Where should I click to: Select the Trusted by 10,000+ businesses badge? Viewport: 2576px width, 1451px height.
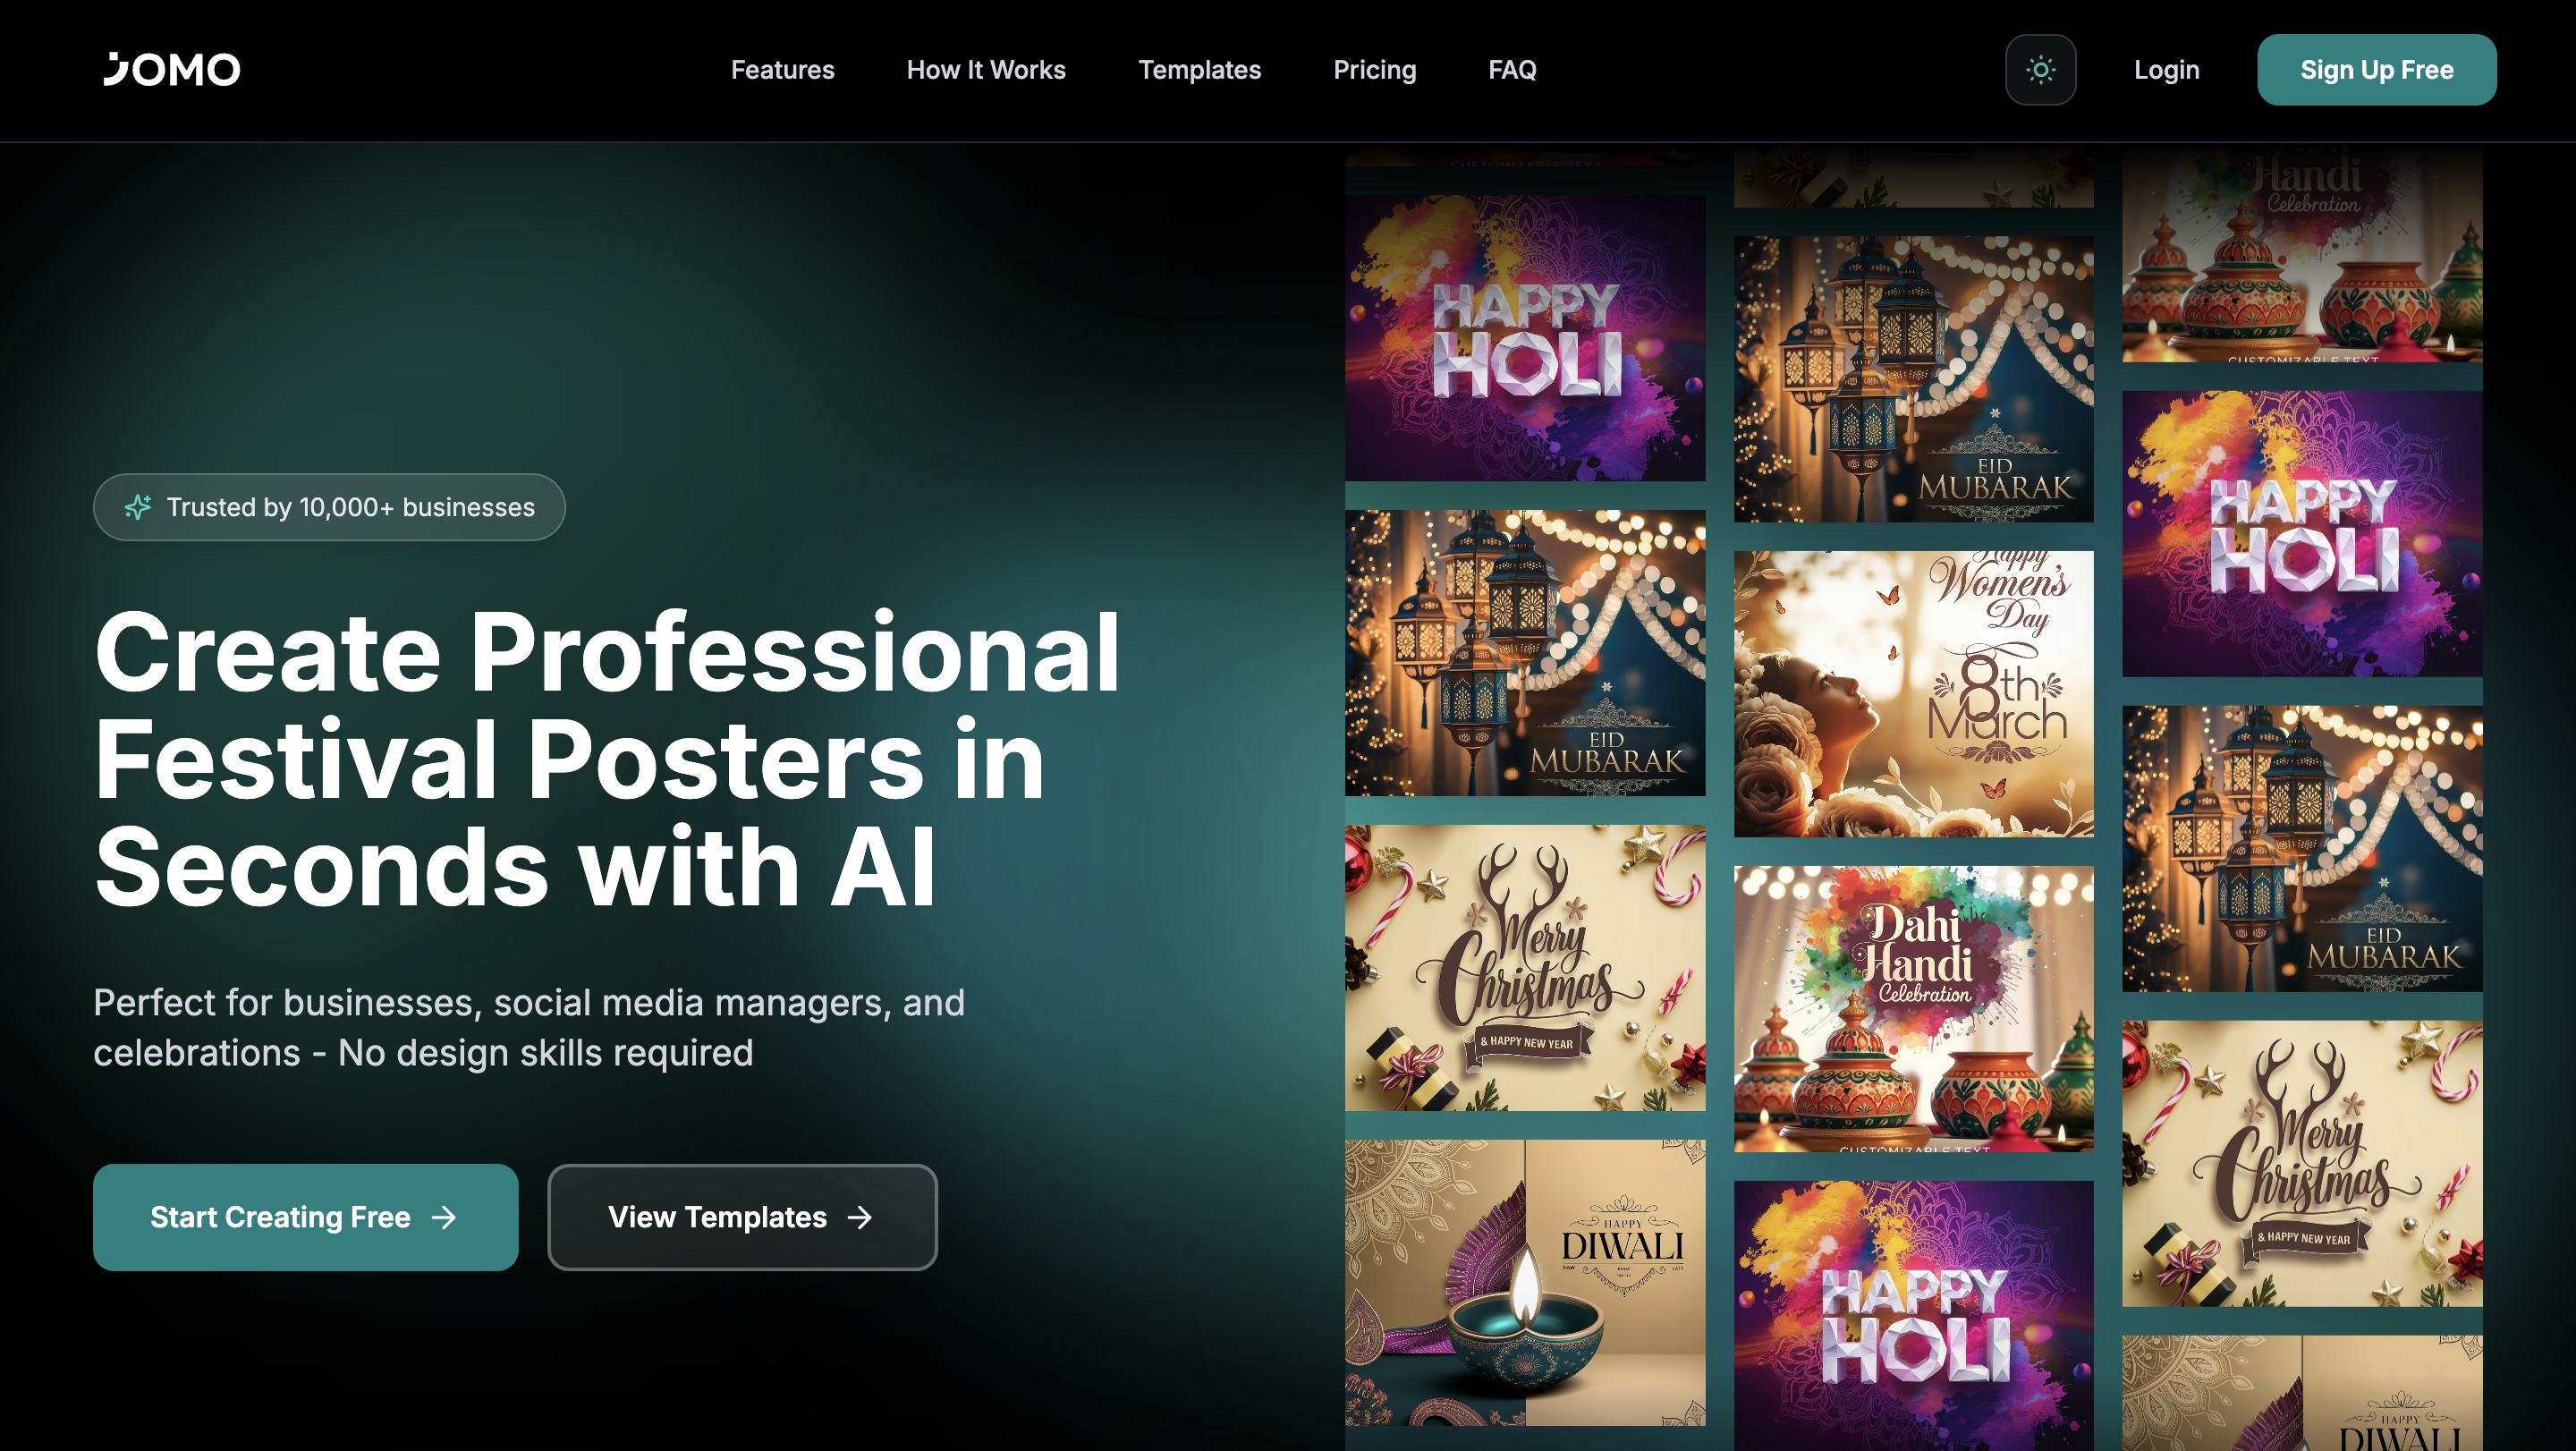[x=329, y=507]
